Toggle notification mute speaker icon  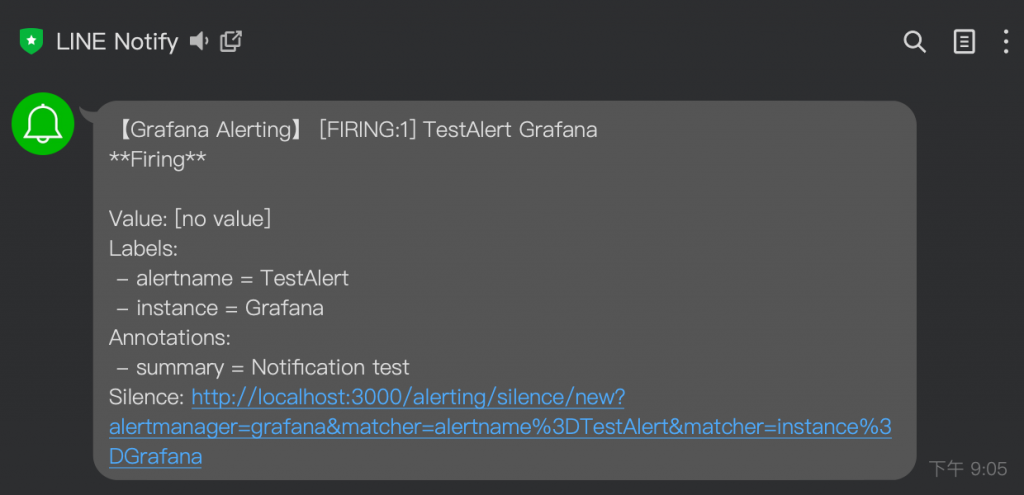pos(199,41)
